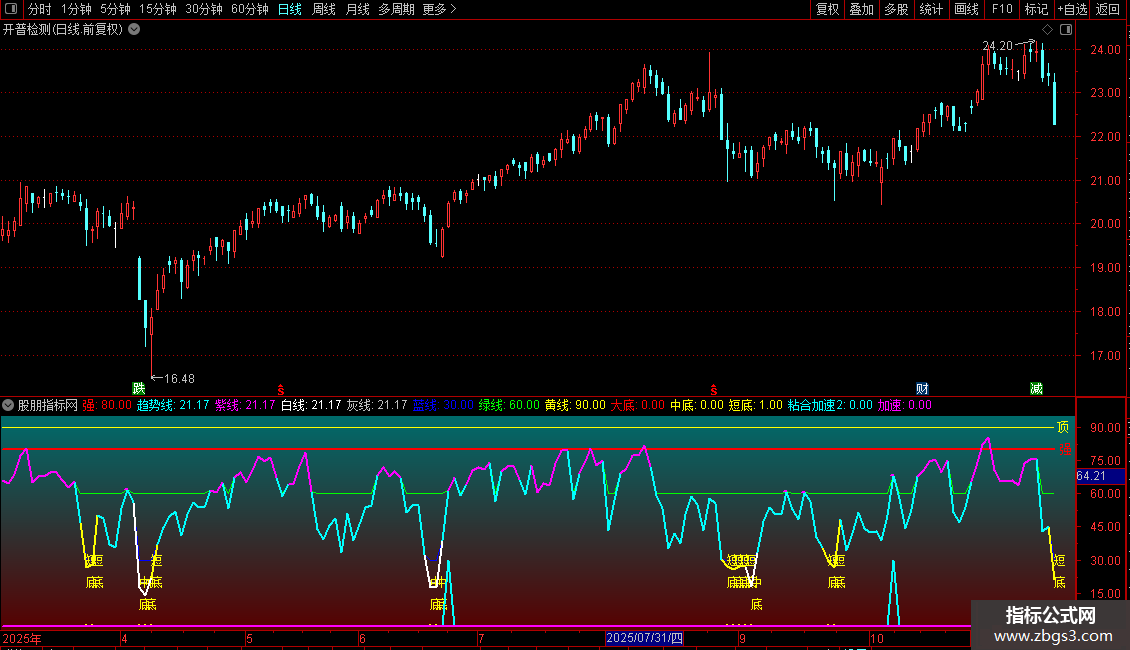This screenshot has height=650, width=1130.
Task: Open the 多周期 multi-period view
Action: 396,9
